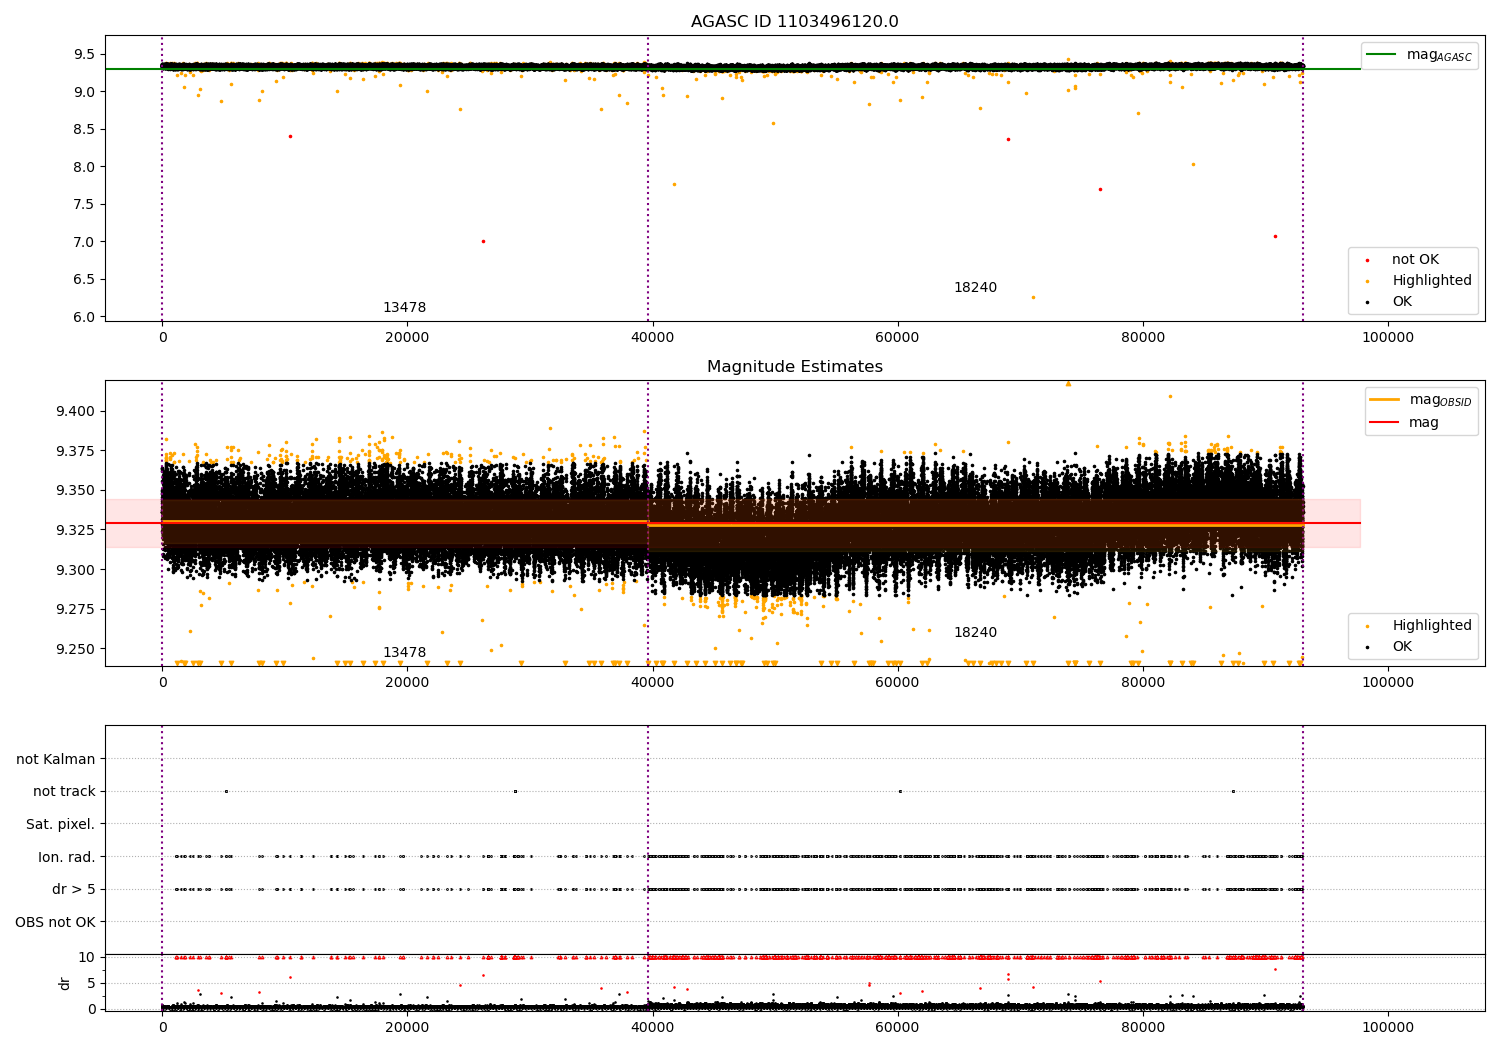1500x1050 pixels.
Task: Click the title AGASC ID 1103496120.0
Action: [795, 22]
